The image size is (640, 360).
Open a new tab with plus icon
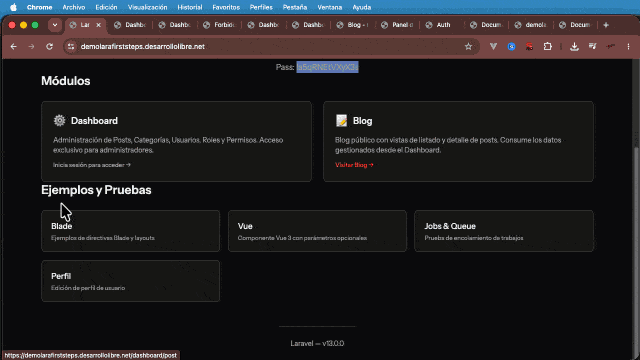(606, 25)
